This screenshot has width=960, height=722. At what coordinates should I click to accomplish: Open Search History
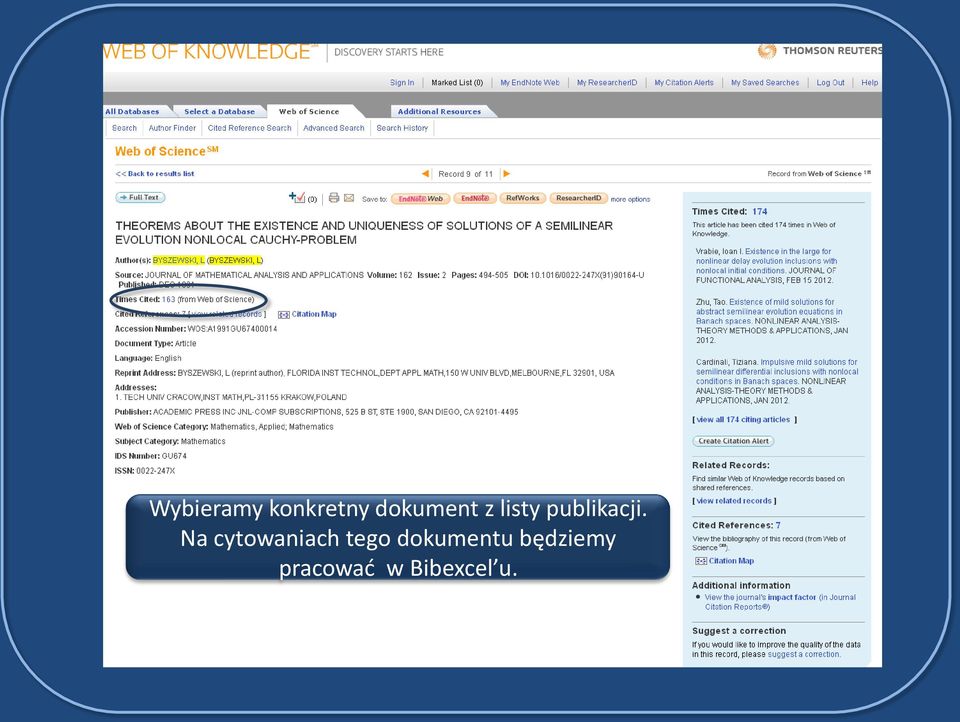[x=402, y=128]
